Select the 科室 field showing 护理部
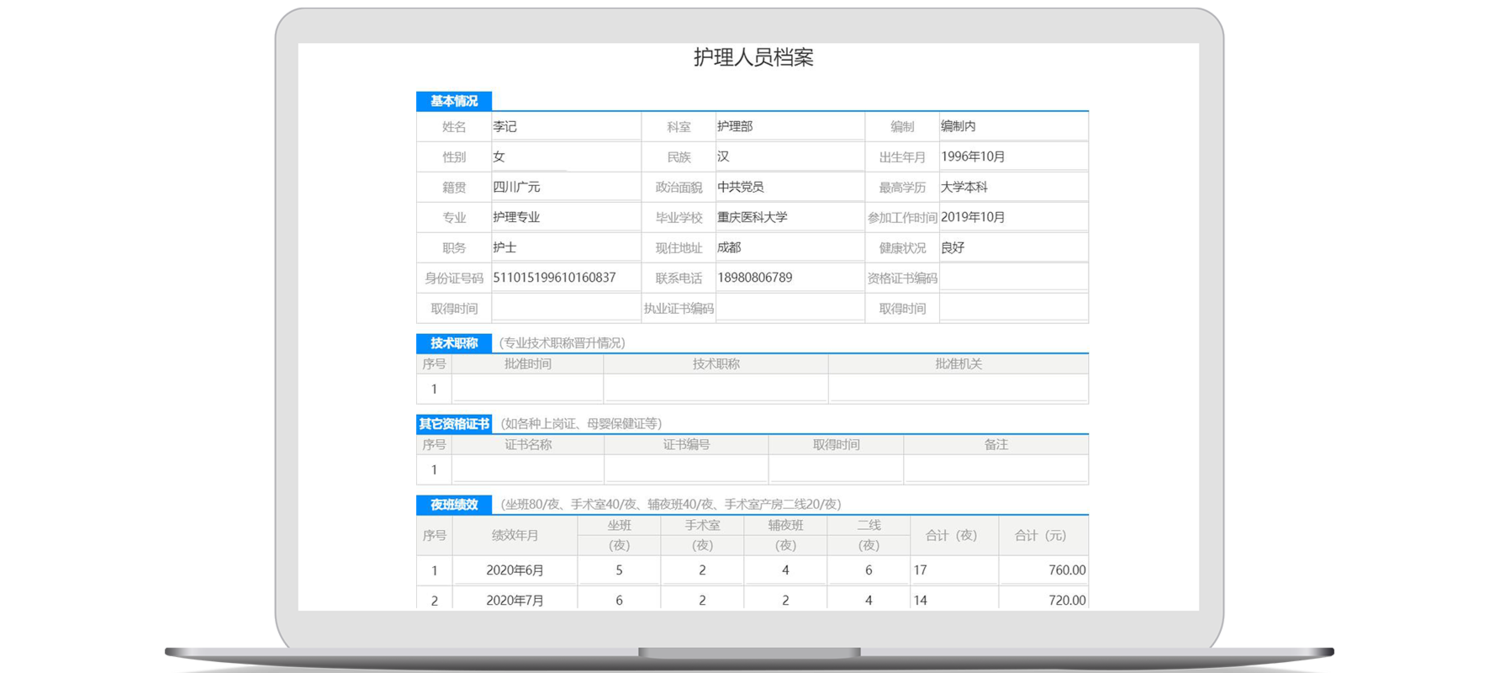 click(x=789, y=127)
